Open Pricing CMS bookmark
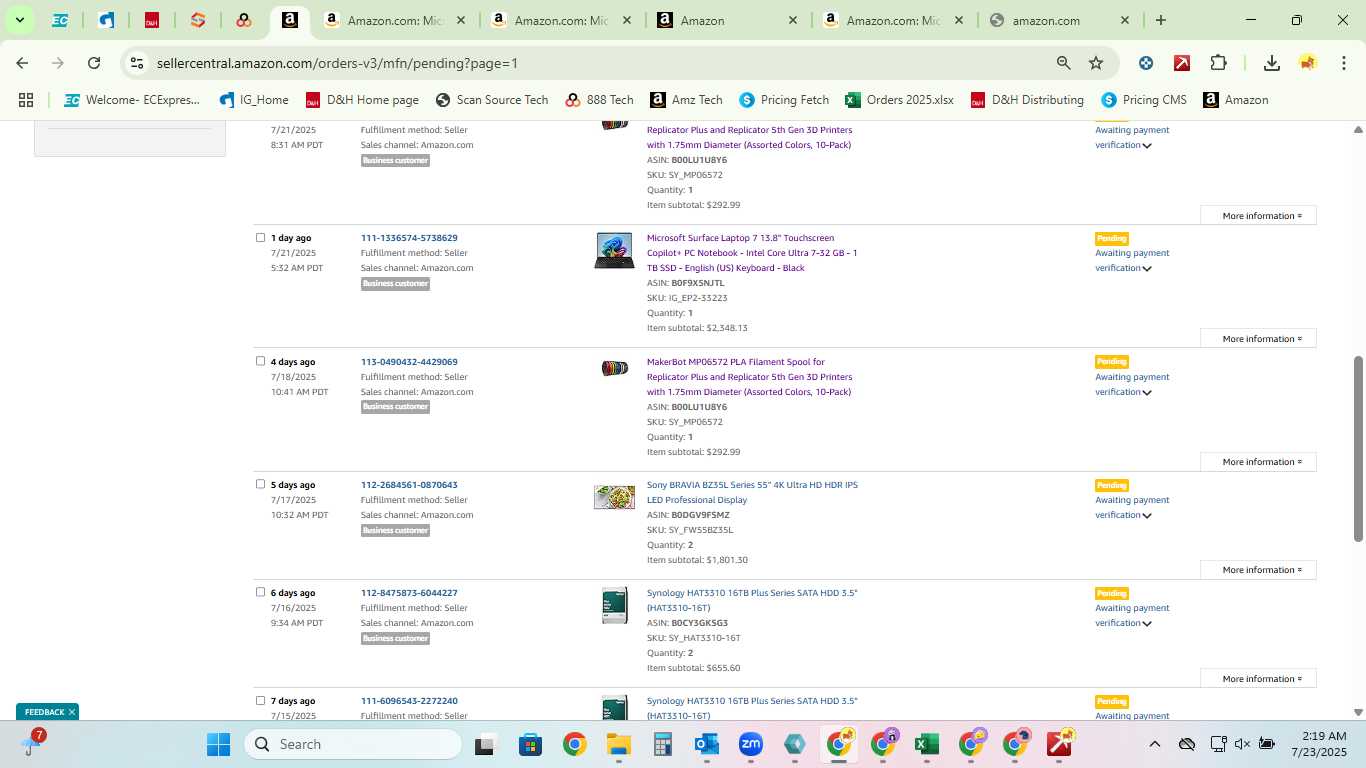 click(1144, 100)
